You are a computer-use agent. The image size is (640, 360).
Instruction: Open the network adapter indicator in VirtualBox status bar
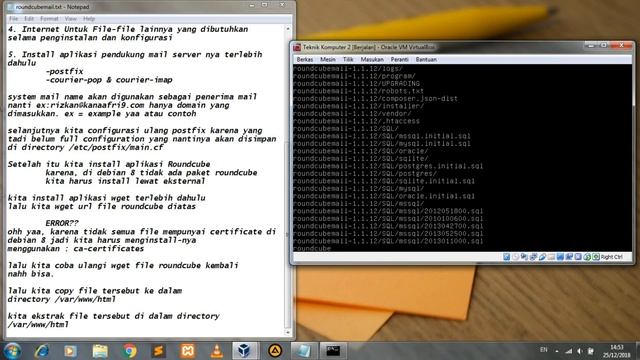[x=533, y=257]
